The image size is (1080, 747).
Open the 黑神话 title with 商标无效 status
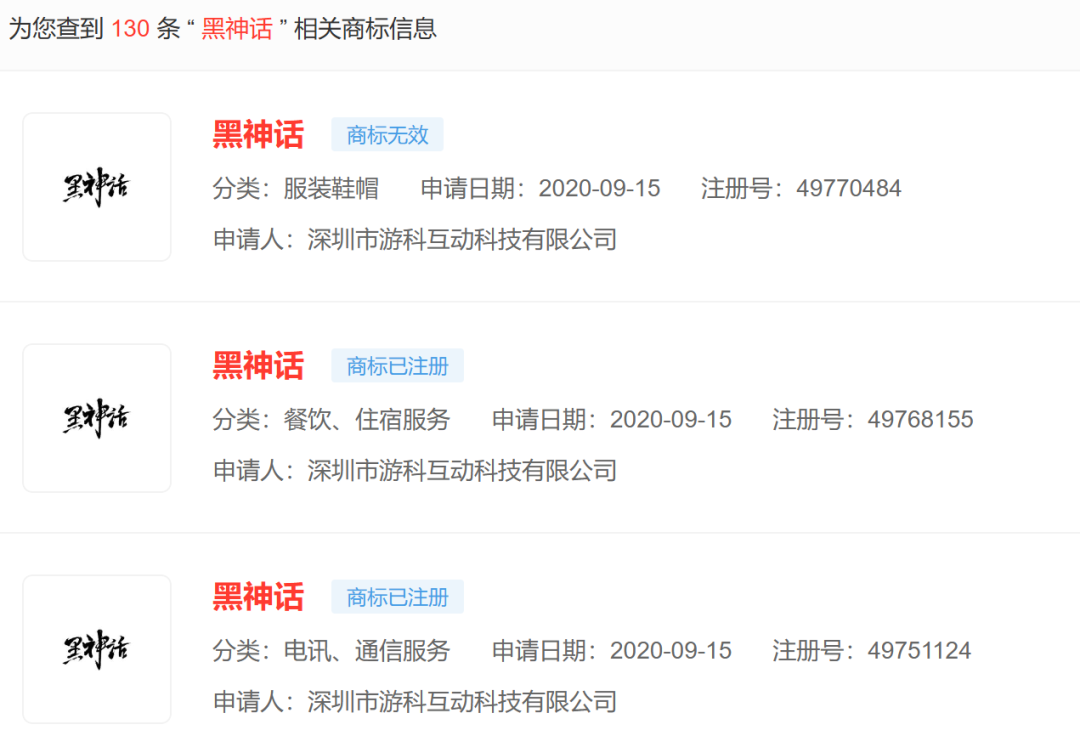[258, 134]
